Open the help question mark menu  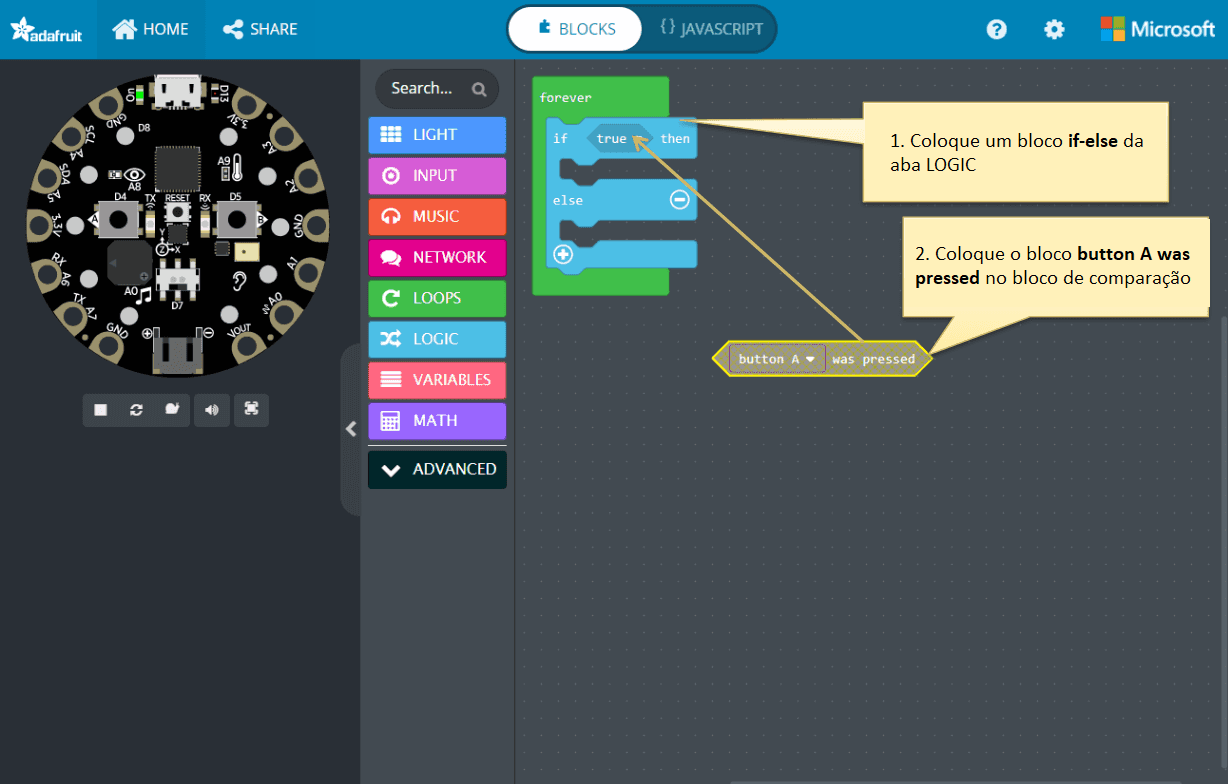click(x=996, y=29)
